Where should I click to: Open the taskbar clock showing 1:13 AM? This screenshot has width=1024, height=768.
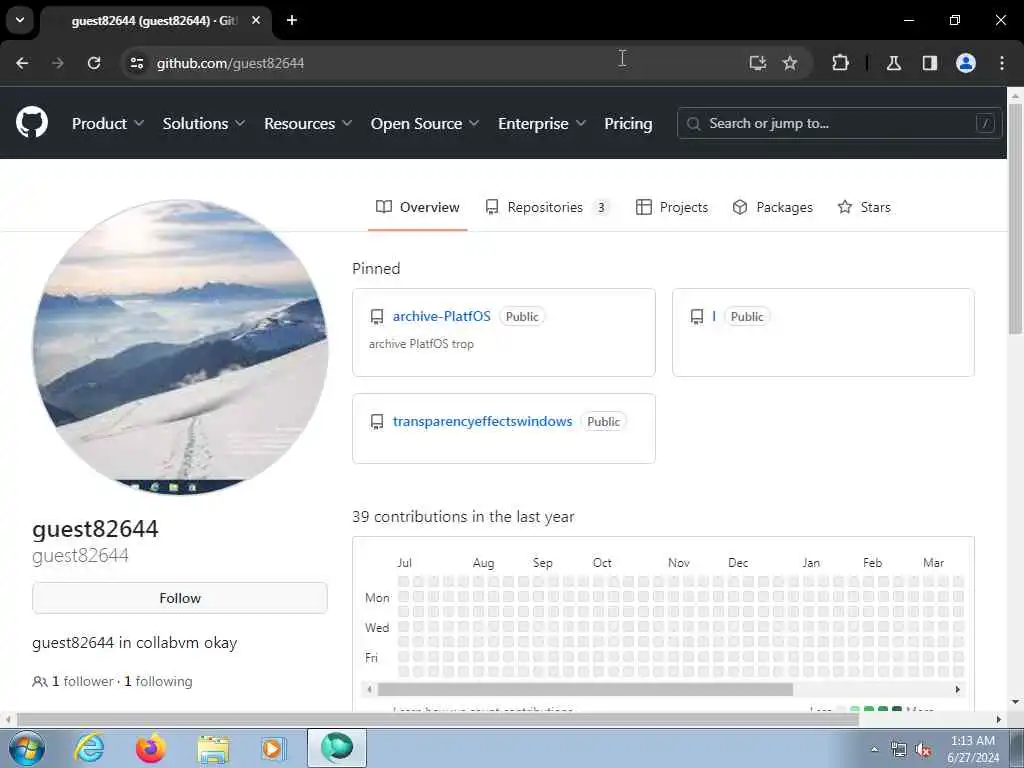point(973,749)
